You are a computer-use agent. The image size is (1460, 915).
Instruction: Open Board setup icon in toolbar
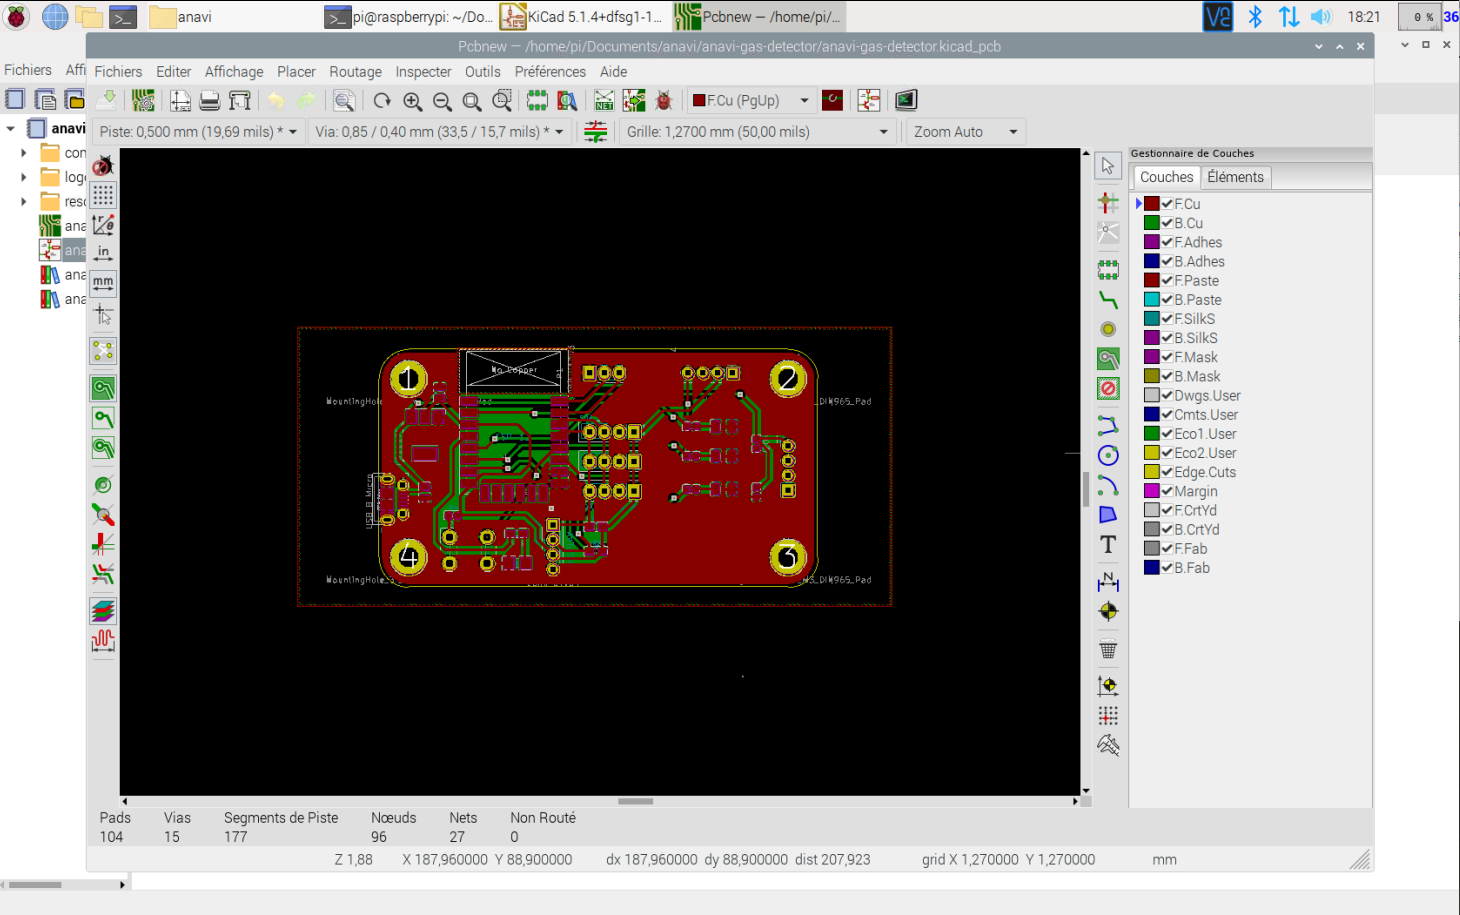[143, 100]
